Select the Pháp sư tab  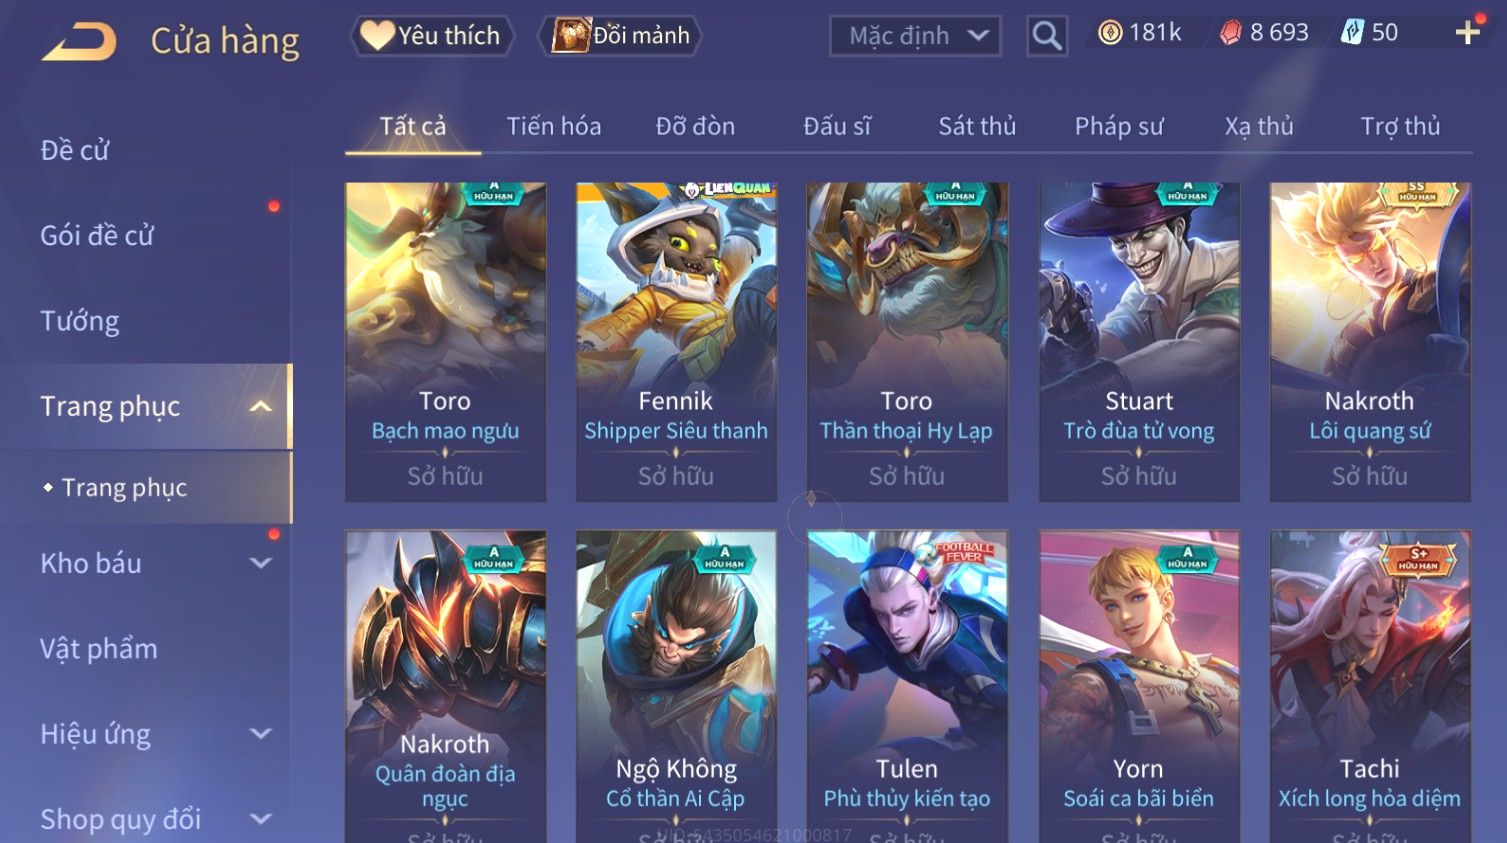tap(1119, 127)
